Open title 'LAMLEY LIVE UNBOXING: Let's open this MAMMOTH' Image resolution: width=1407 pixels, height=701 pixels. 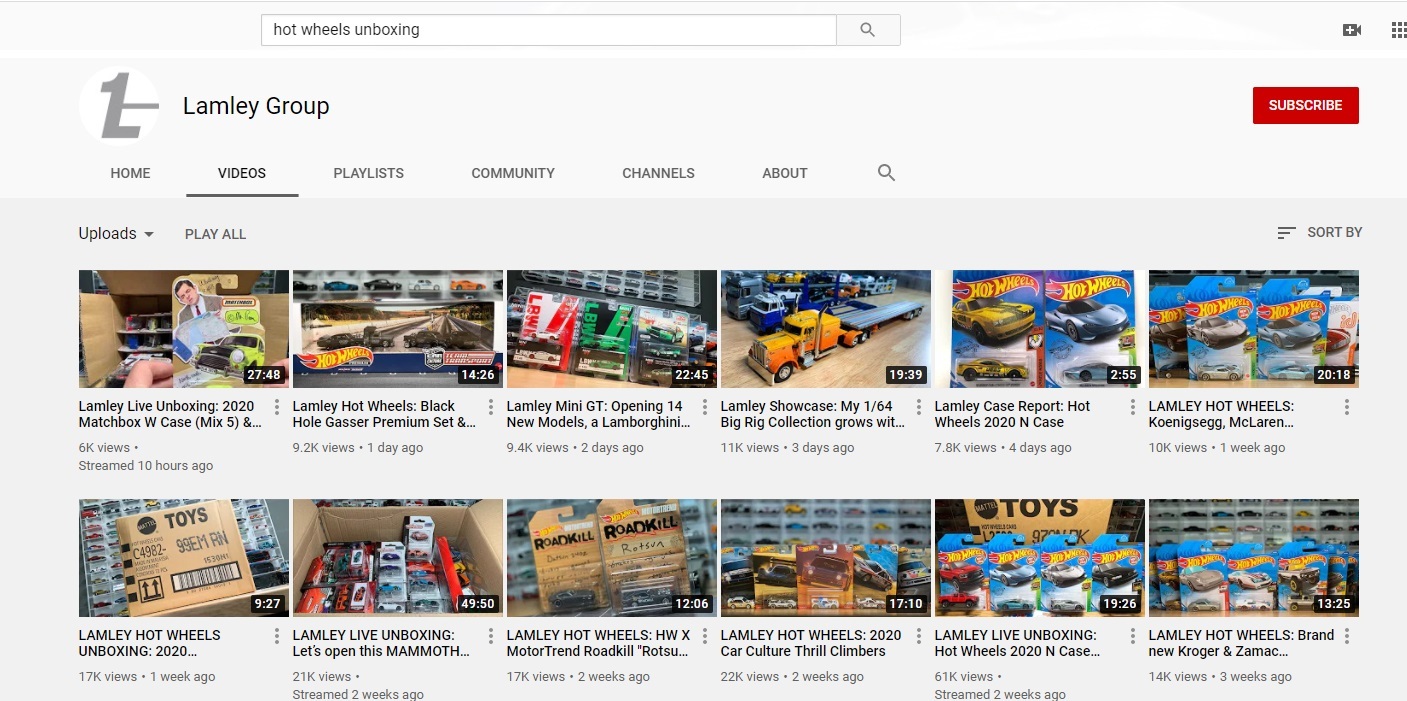pos(381,643)
